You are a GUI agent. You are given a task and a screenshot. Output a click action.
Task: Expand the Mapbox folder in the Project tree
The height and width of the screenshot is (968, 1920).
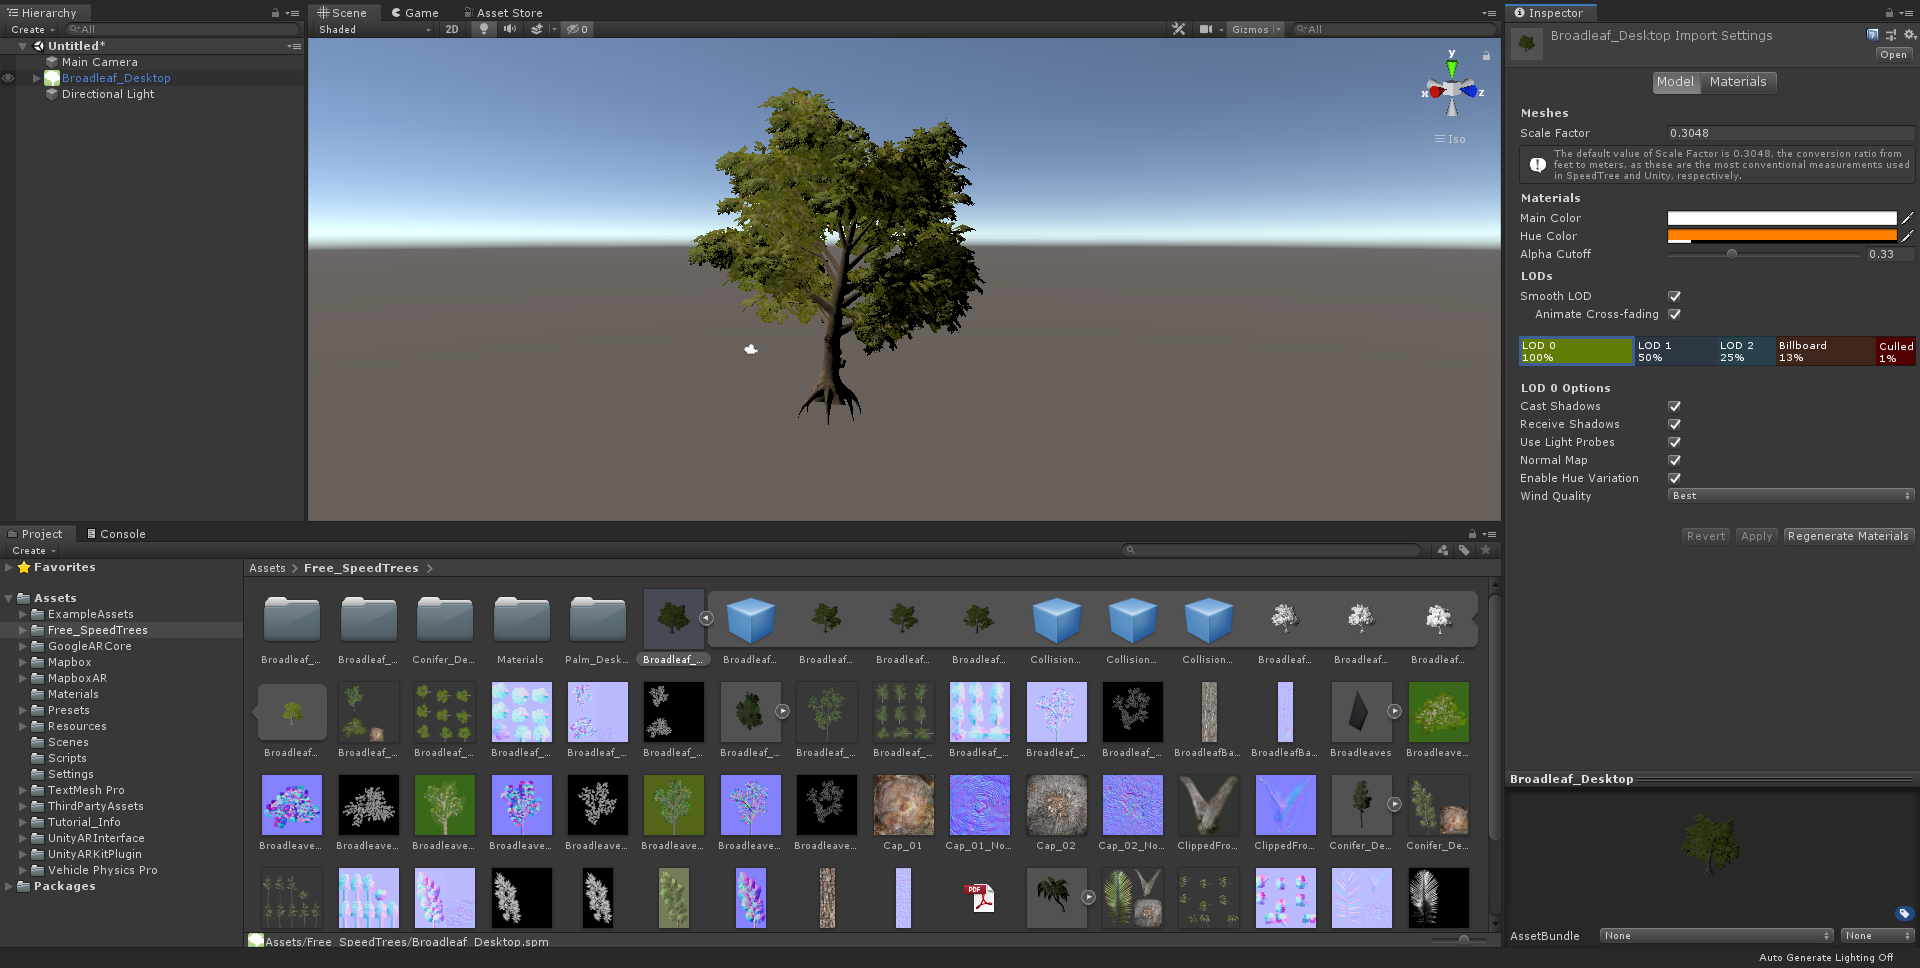[x=22, y=662]
